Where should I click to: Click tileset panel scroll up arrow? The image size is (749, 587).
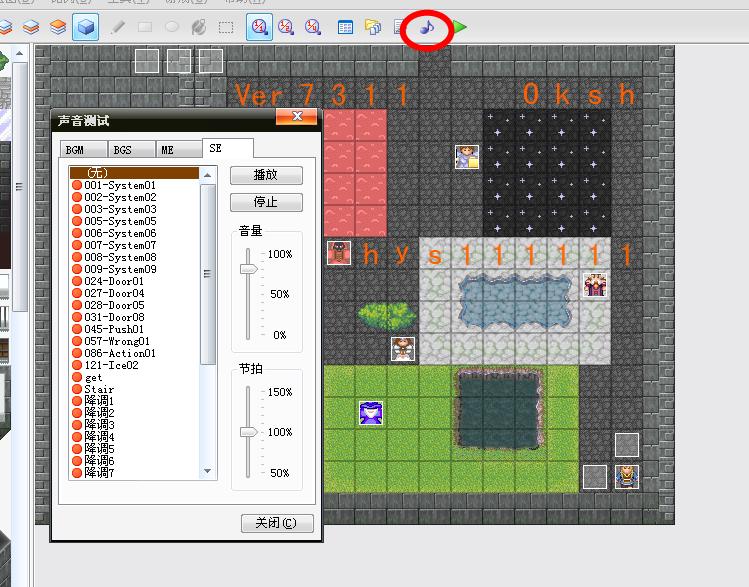point(19,53)
